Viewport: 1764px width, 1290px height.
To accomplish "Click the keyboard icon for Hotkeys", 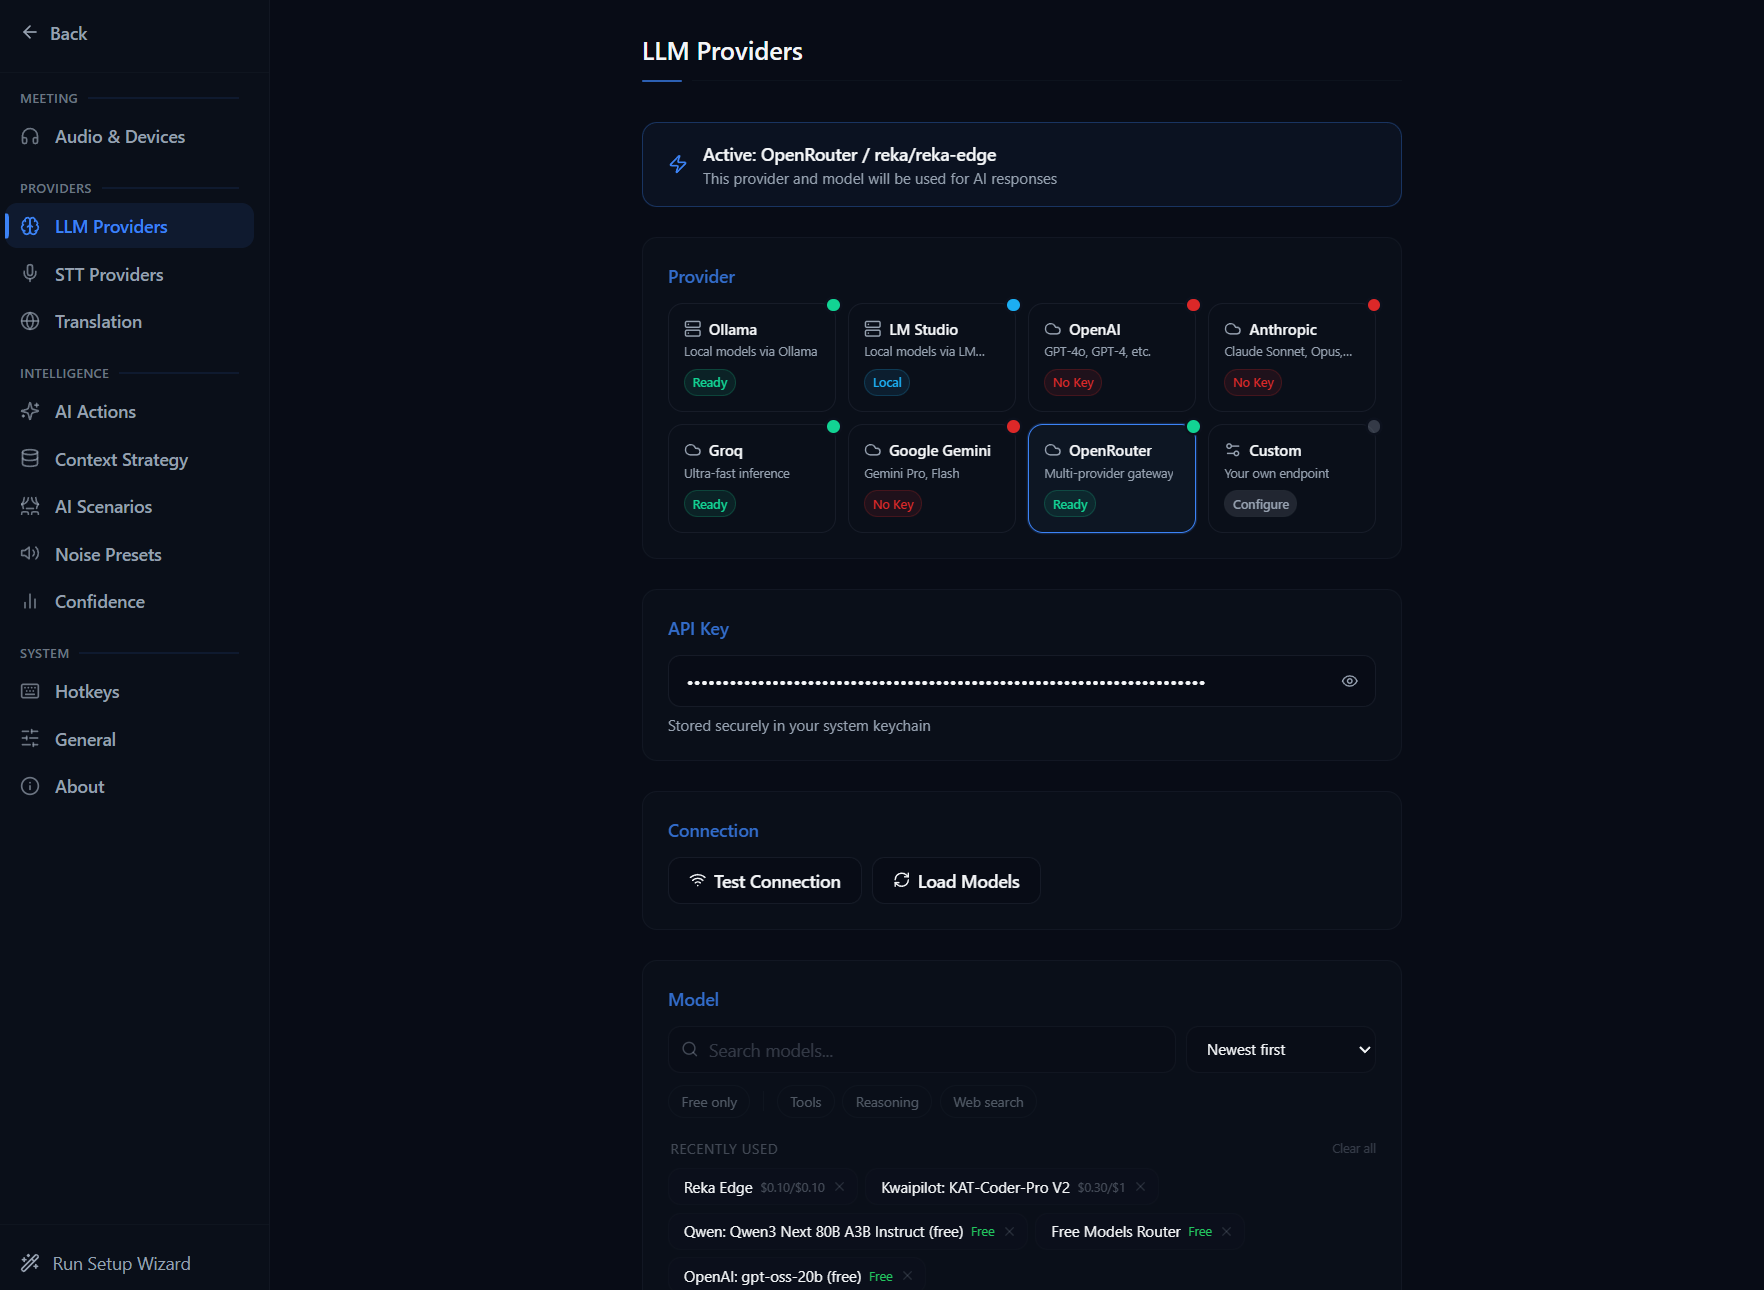I will (30, 692).
